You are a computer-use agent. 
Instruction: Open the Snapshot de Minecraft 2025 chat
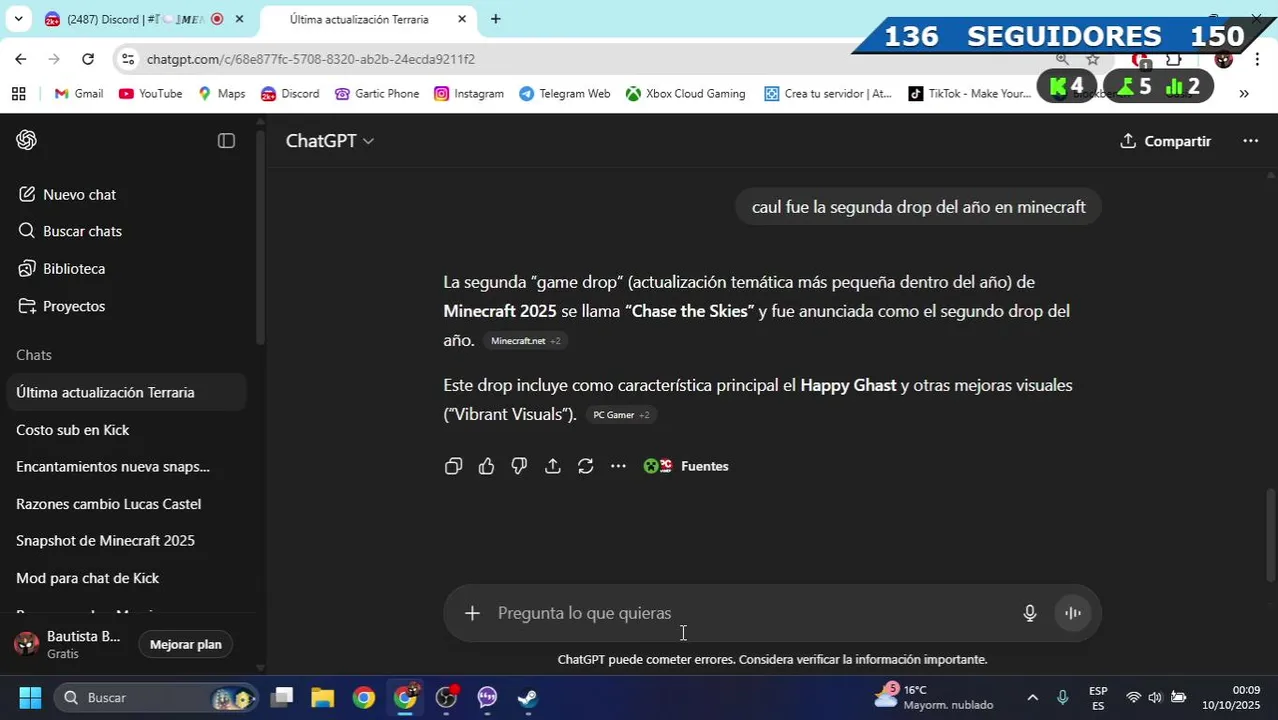[x=126, y=541]
